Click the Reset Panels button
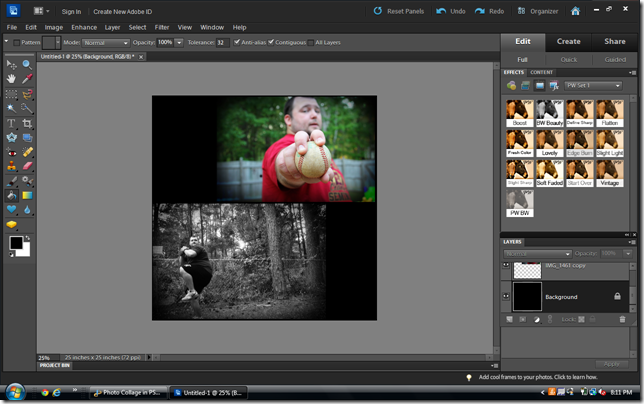The image size is (644, 404). point(398,11)
